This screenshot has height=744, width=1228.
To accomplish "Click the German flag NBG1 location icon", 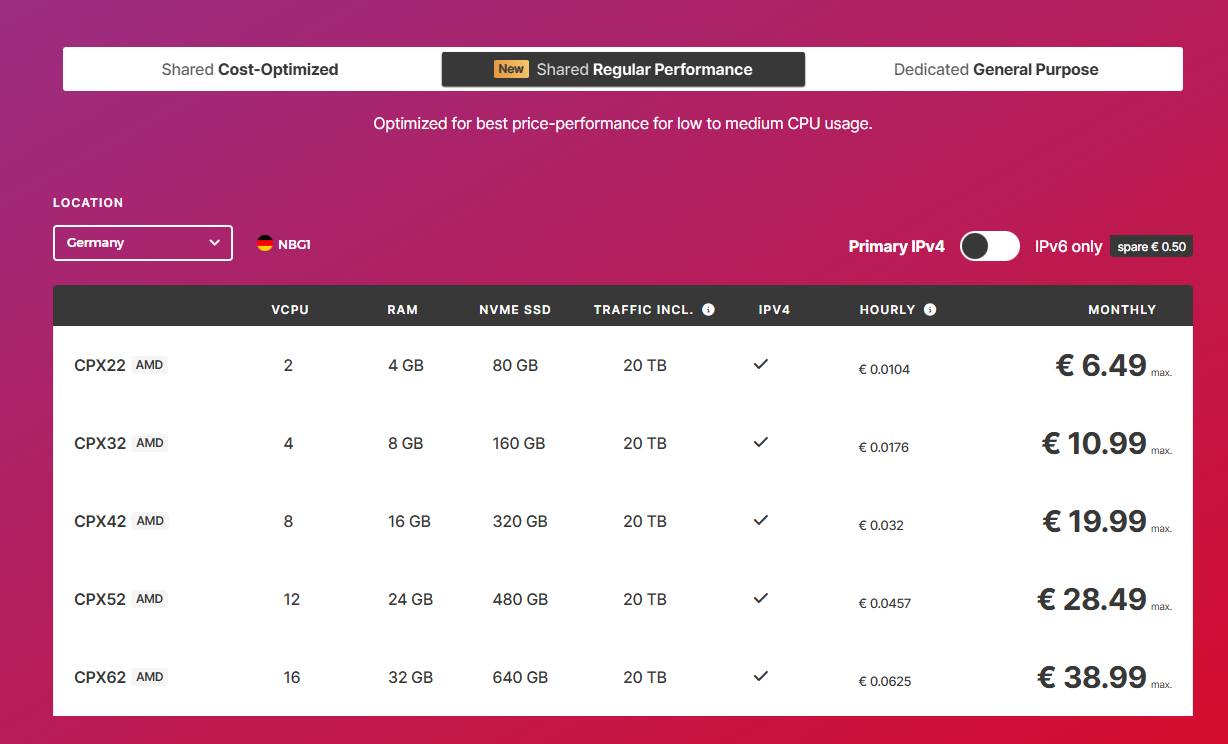I will coord(265,242).
